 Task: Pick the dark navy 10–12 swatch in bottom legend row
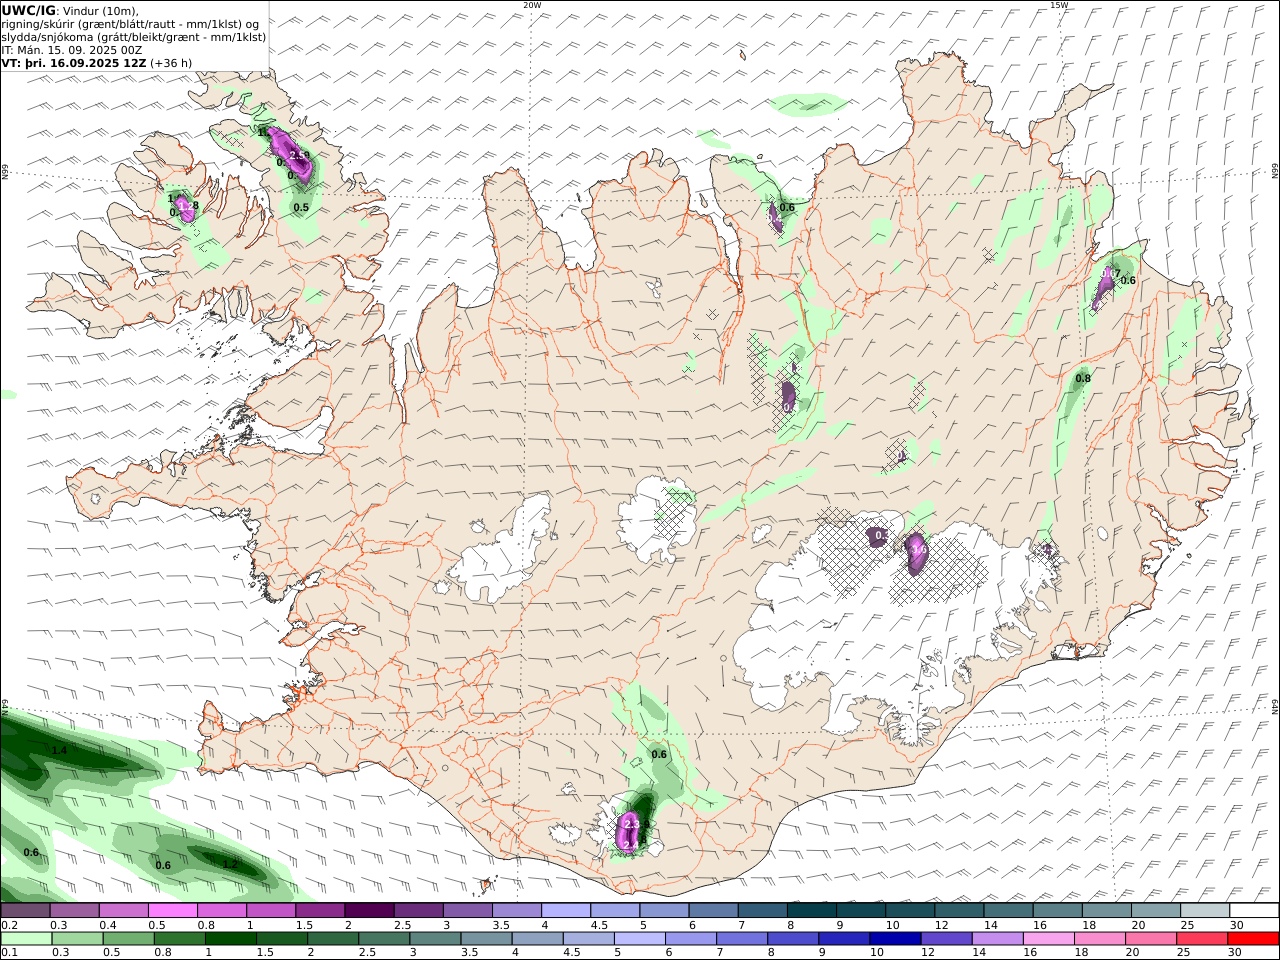(894, 939)
